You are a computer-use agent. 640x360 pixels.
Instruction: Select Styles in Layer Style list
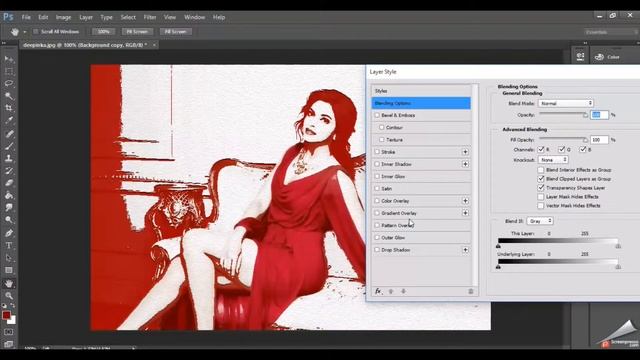(x=421, y=91)
